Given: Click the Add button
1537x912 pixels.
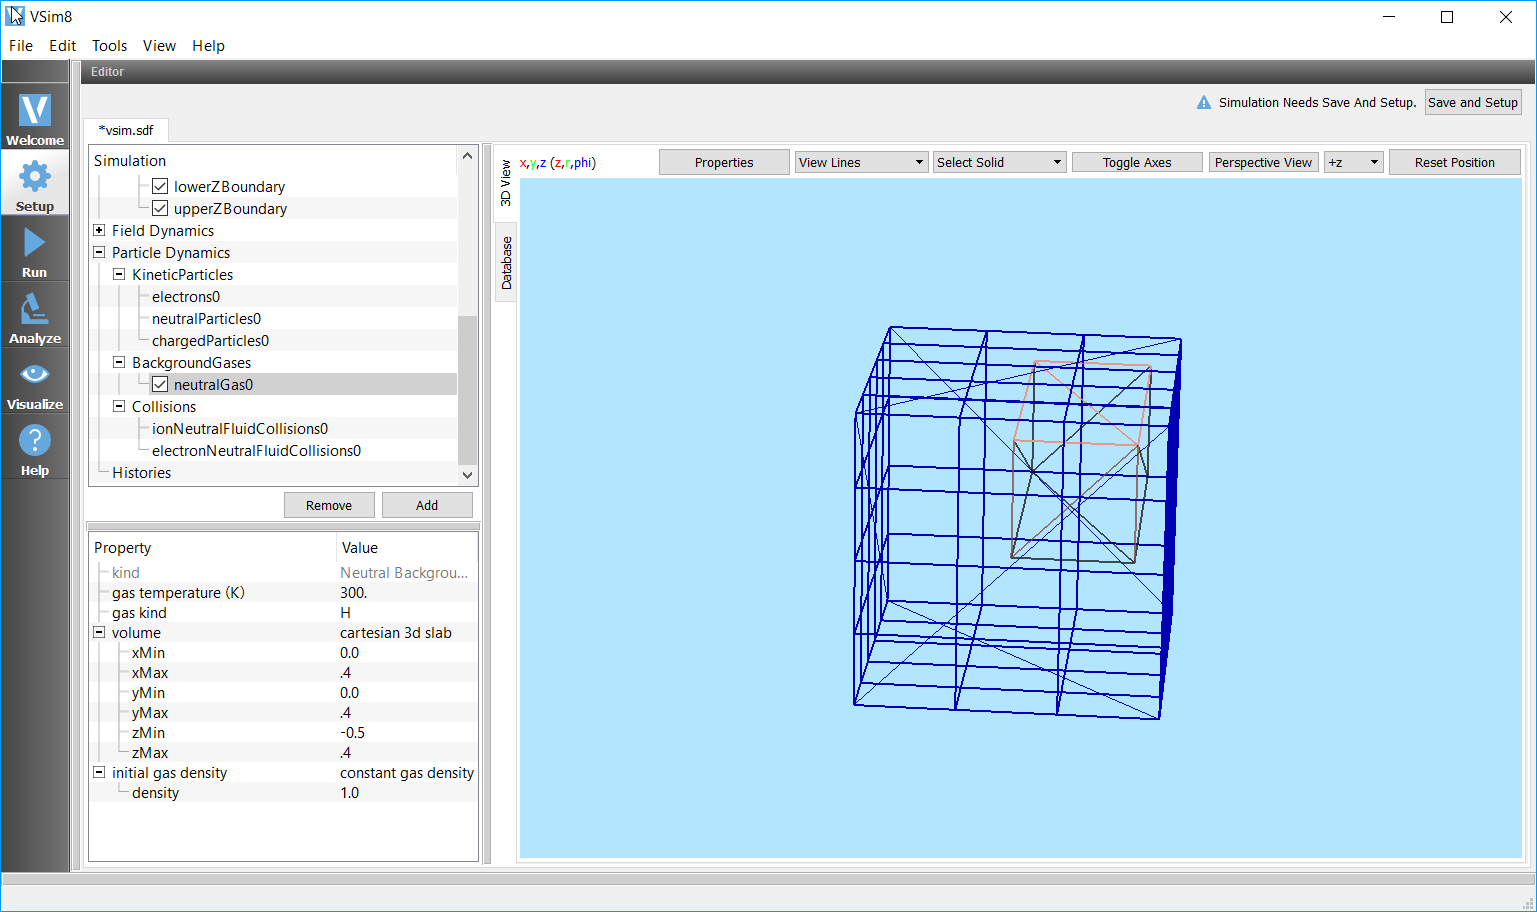Looking at the screenshot, I should (427, 505).
